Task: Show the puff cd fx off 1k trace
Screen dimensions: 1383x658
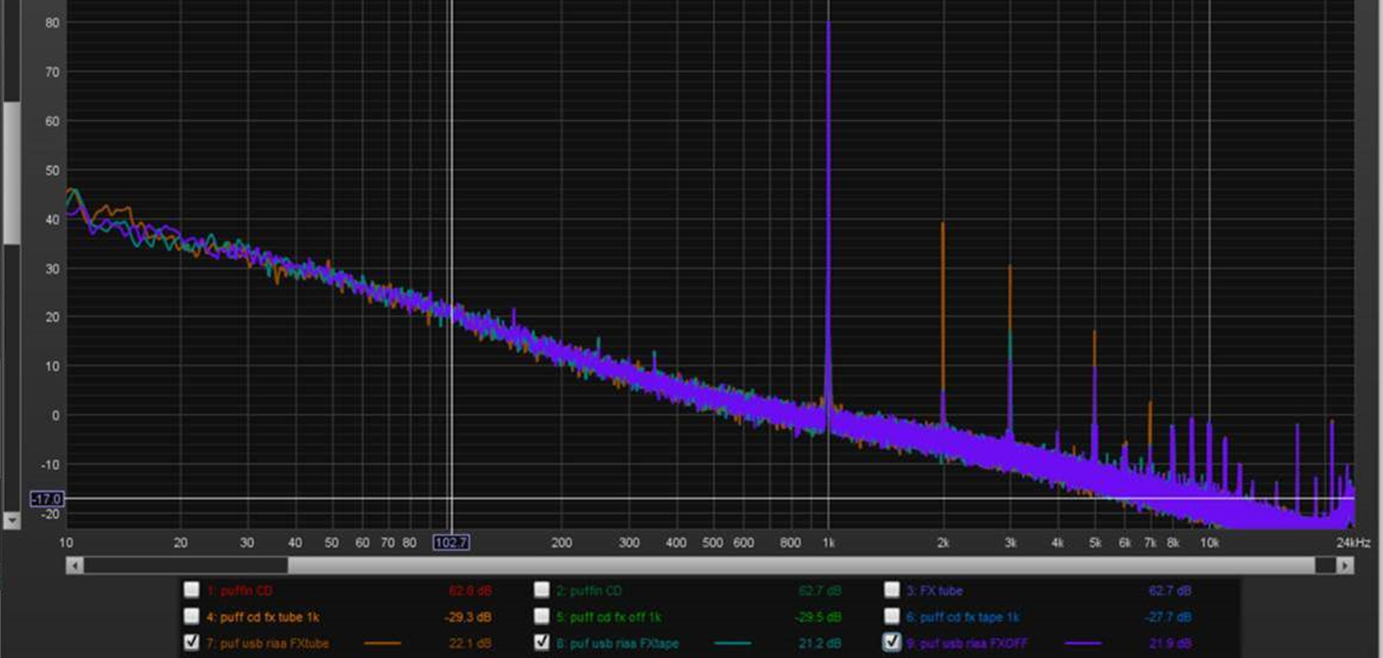Action: click(541, 616)
